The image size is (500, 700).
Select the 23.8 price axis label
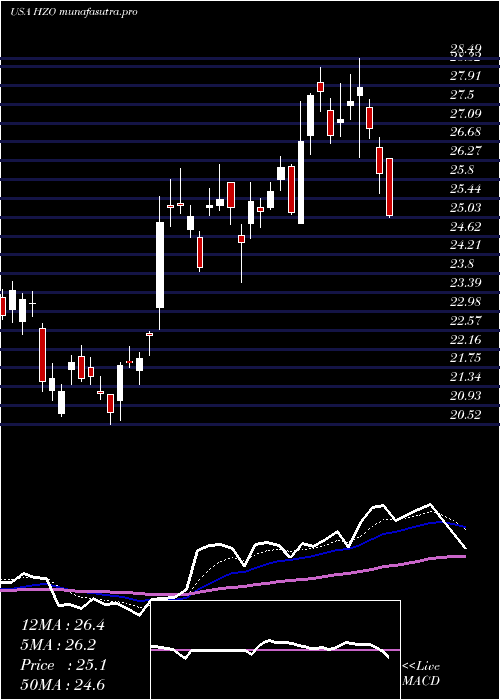pyautogui.click(x=462, y=264)
